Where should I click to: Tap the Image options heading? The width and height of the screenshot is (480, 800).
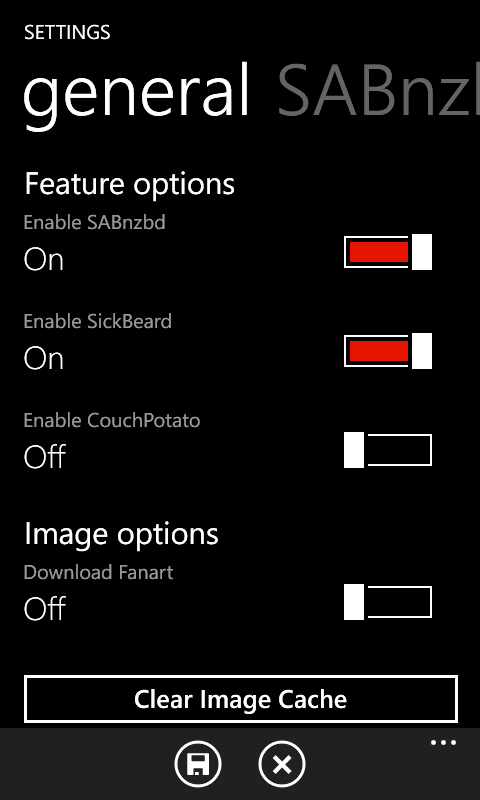click(121, 534)
